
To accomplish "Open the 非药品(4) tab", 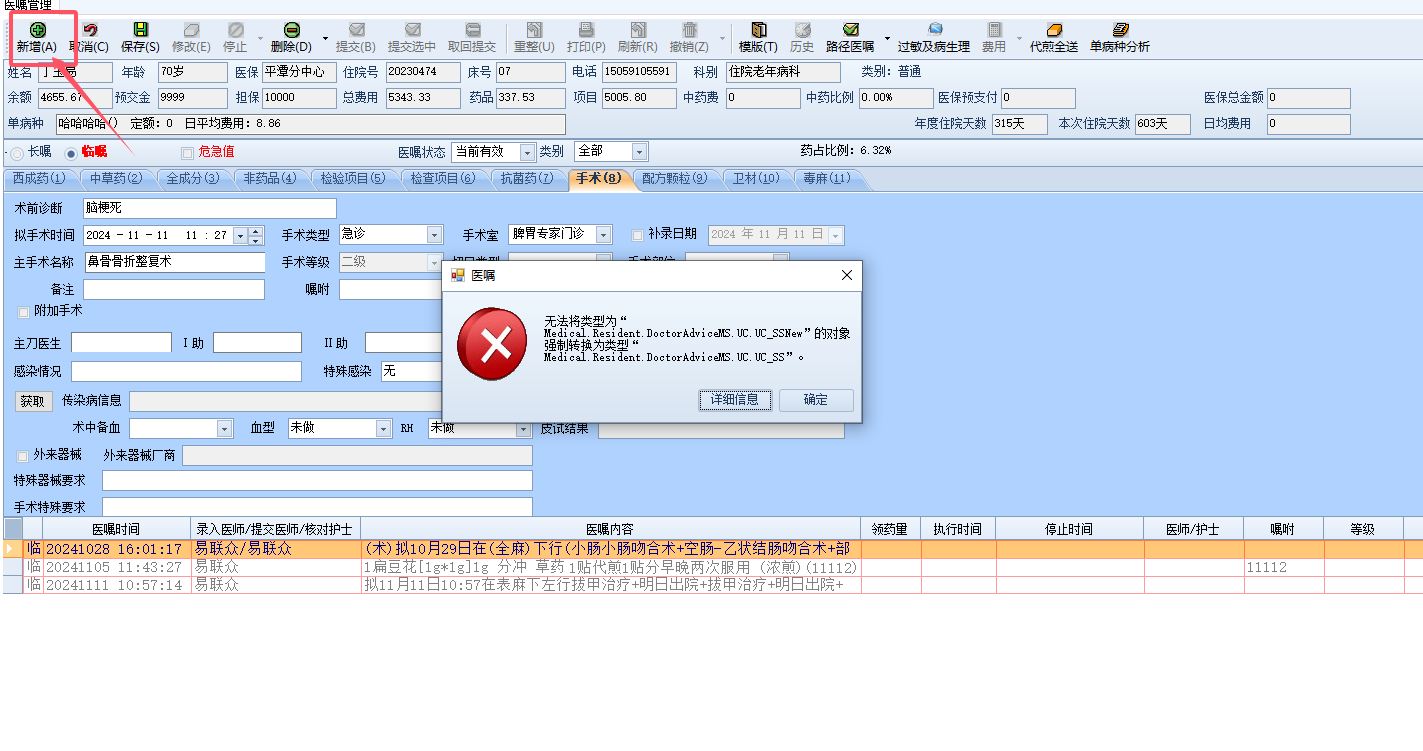I will click(269, 179).
